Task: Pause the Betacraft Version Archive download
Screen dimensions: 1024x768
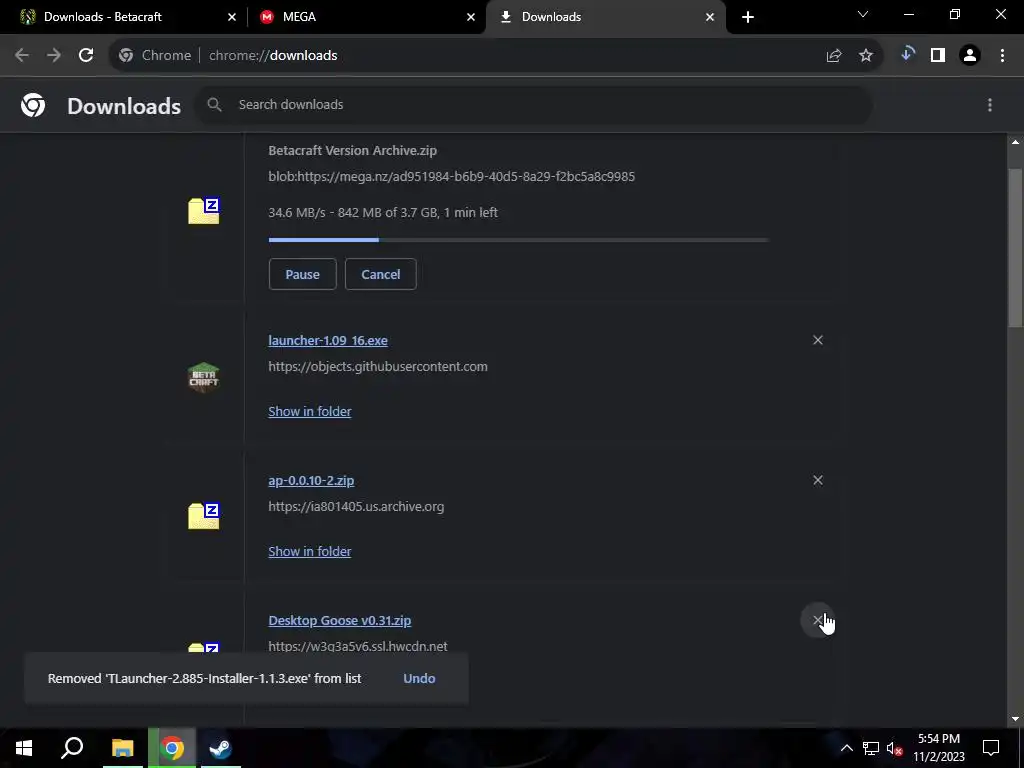Action: click(x=302, y=274)
